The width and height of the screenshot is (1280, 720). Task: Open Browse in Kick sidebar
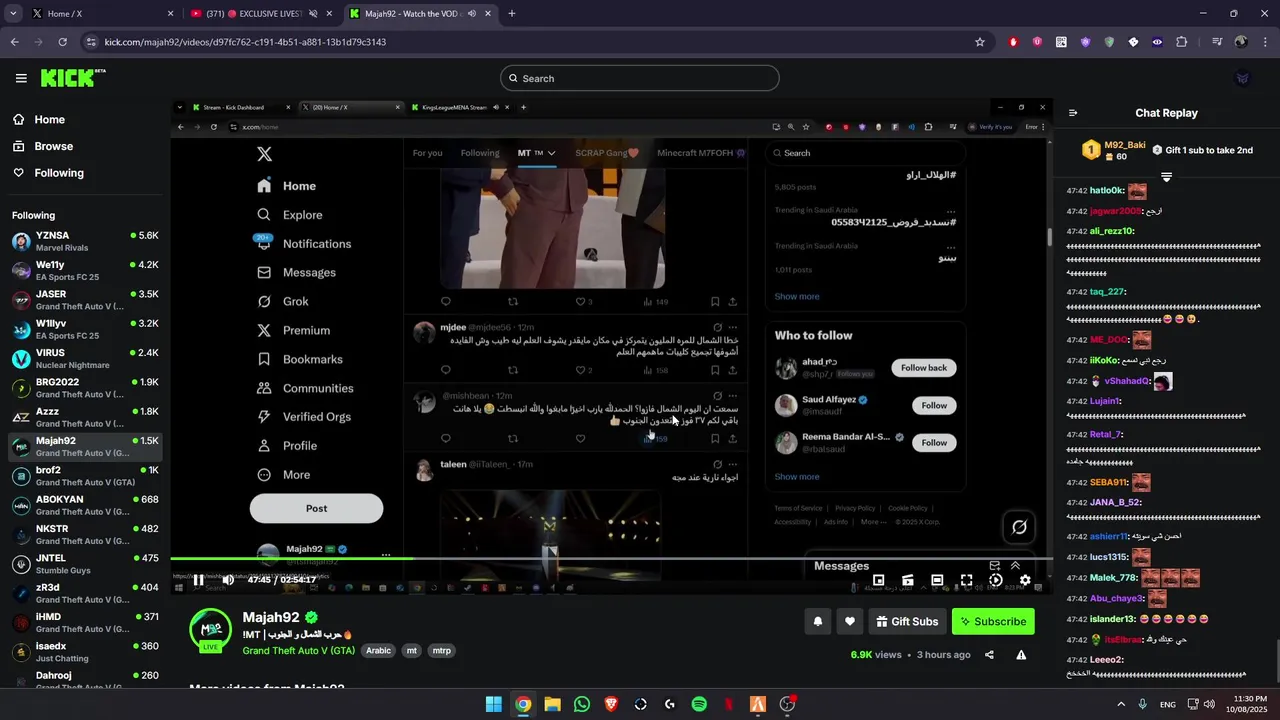click(x=42, y=146)
